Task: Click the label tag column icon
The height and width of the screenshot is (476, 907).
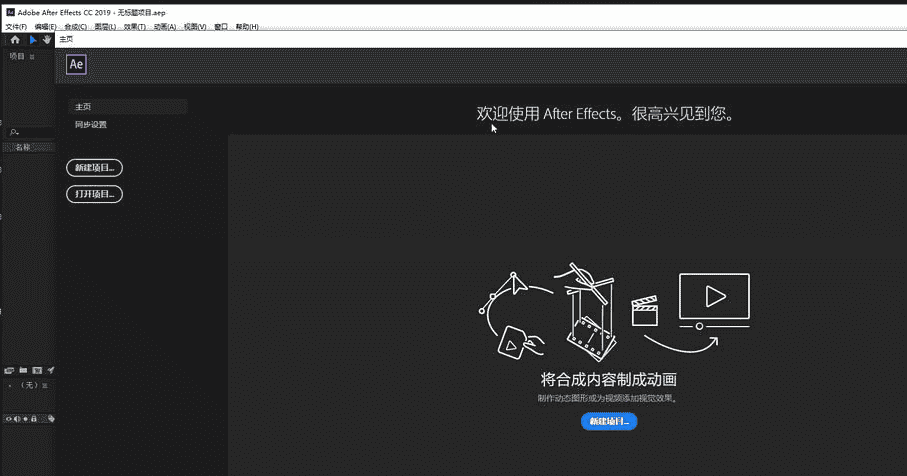Action: (x=51, y=419)
